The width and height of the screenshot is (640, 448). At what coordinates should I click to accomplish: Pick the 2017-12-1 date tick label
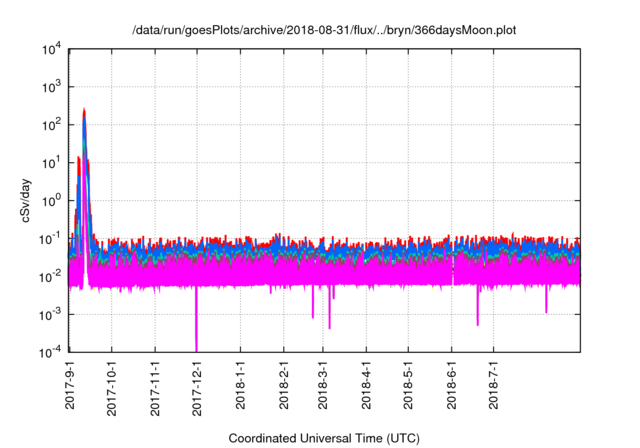198,387
